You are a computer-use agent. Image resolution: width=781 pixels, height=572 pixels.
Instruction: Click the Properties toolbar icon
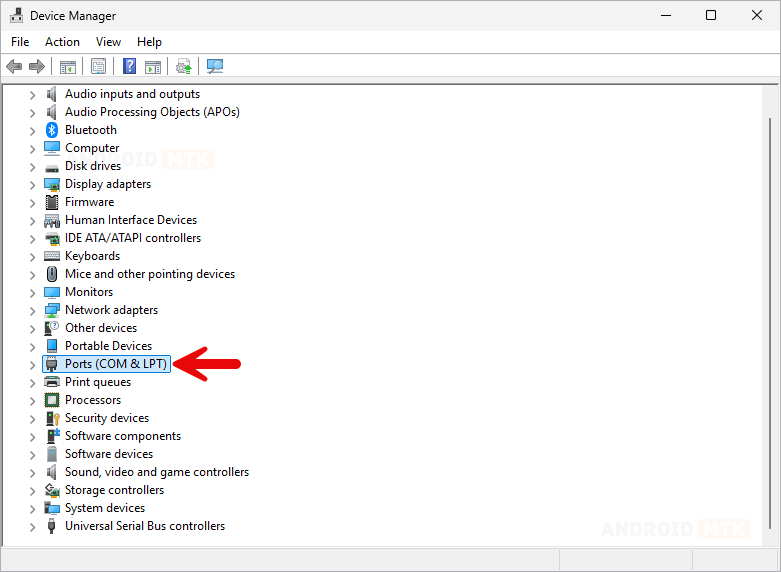click(x=98, y=67)
